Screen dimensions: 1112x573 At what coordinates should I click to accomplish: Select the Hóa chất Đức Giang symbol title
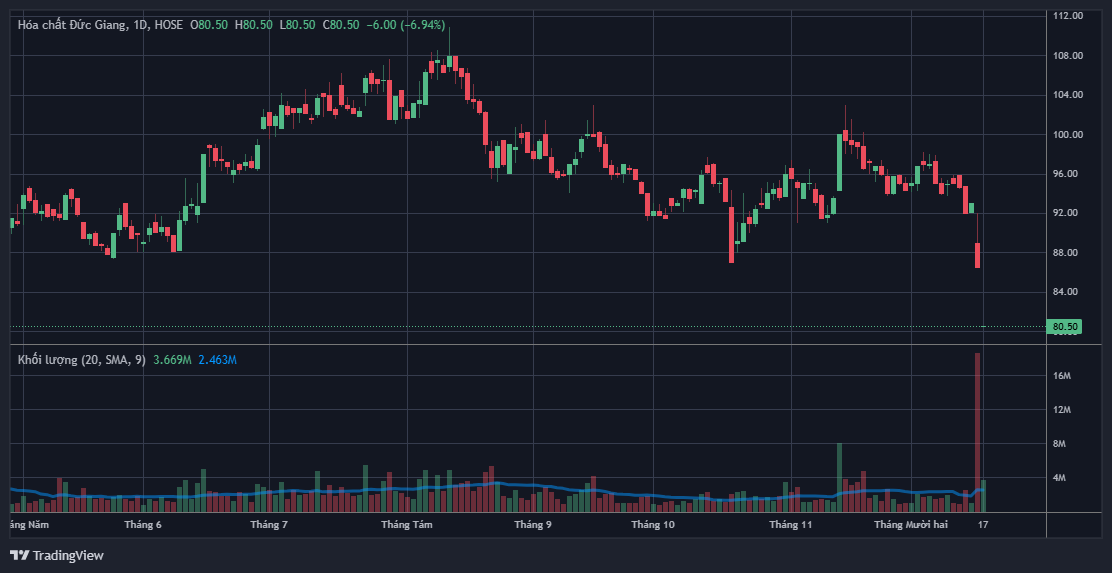point(72,24)
